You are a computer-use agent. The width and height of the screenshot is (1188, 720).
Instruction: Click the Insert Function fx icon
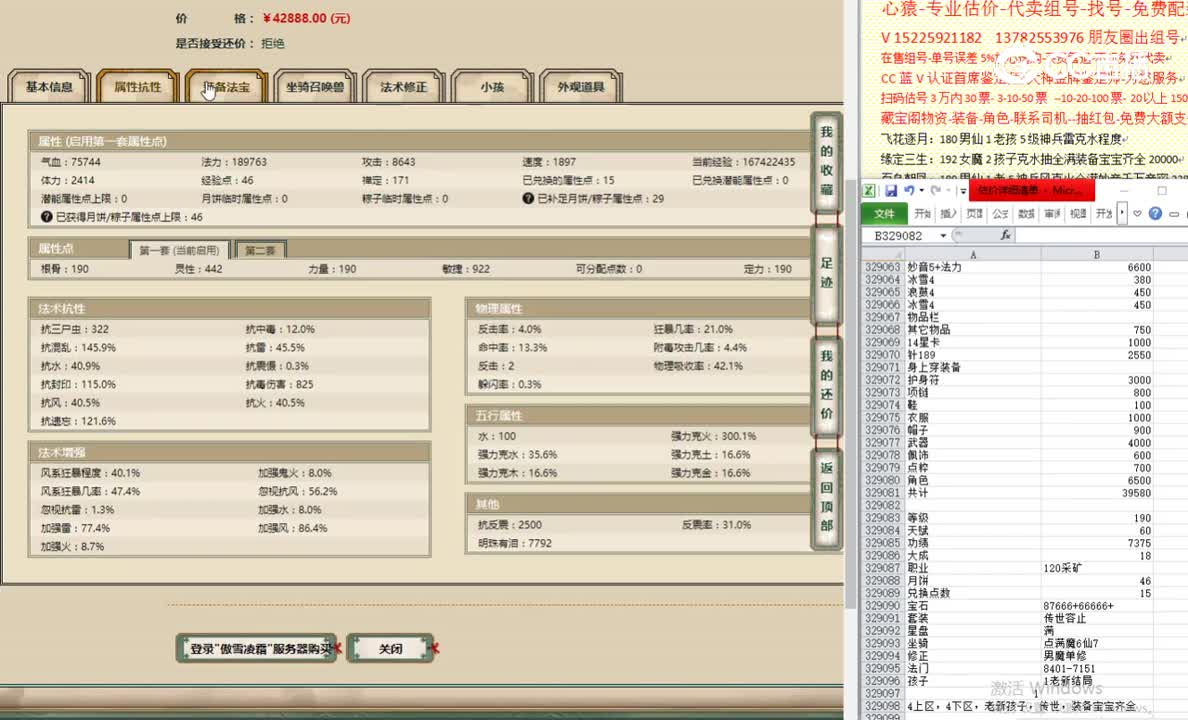click(1006, 235)
